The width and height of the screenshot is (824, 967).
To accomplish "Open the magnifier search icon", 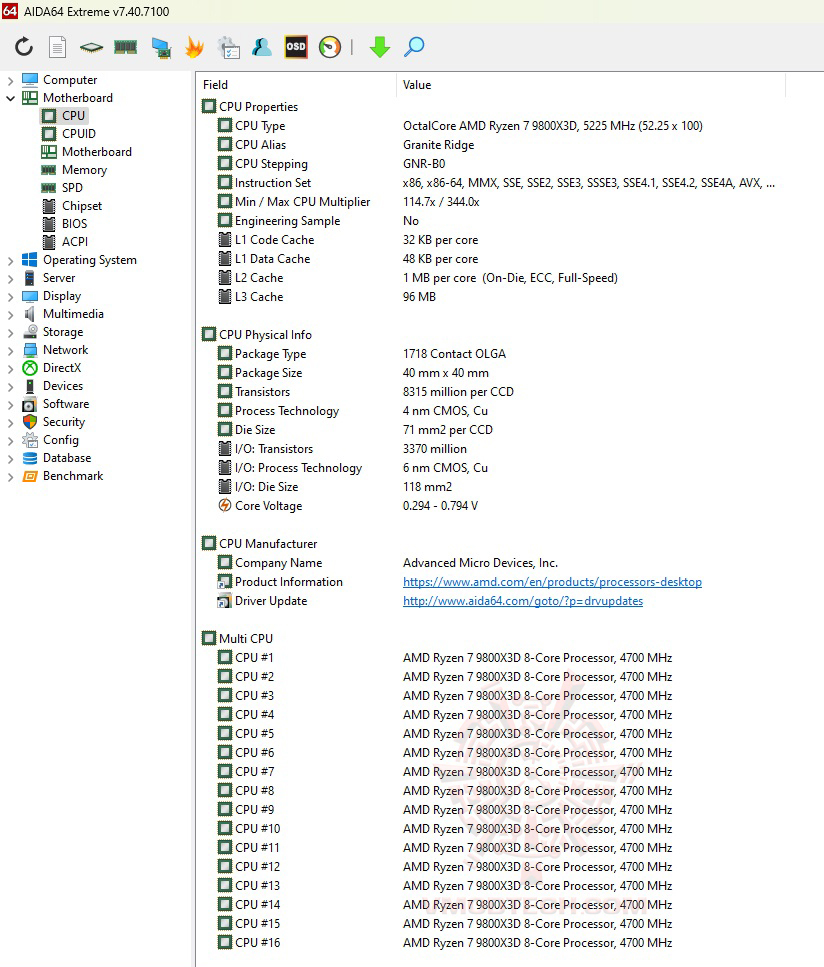I will 414,47.
